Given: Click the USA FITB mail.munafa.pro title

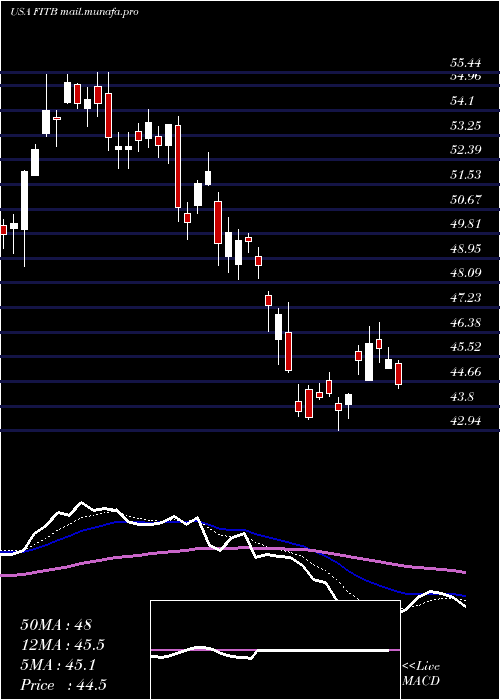Looking at the screenshot, I should click(74, 12).
